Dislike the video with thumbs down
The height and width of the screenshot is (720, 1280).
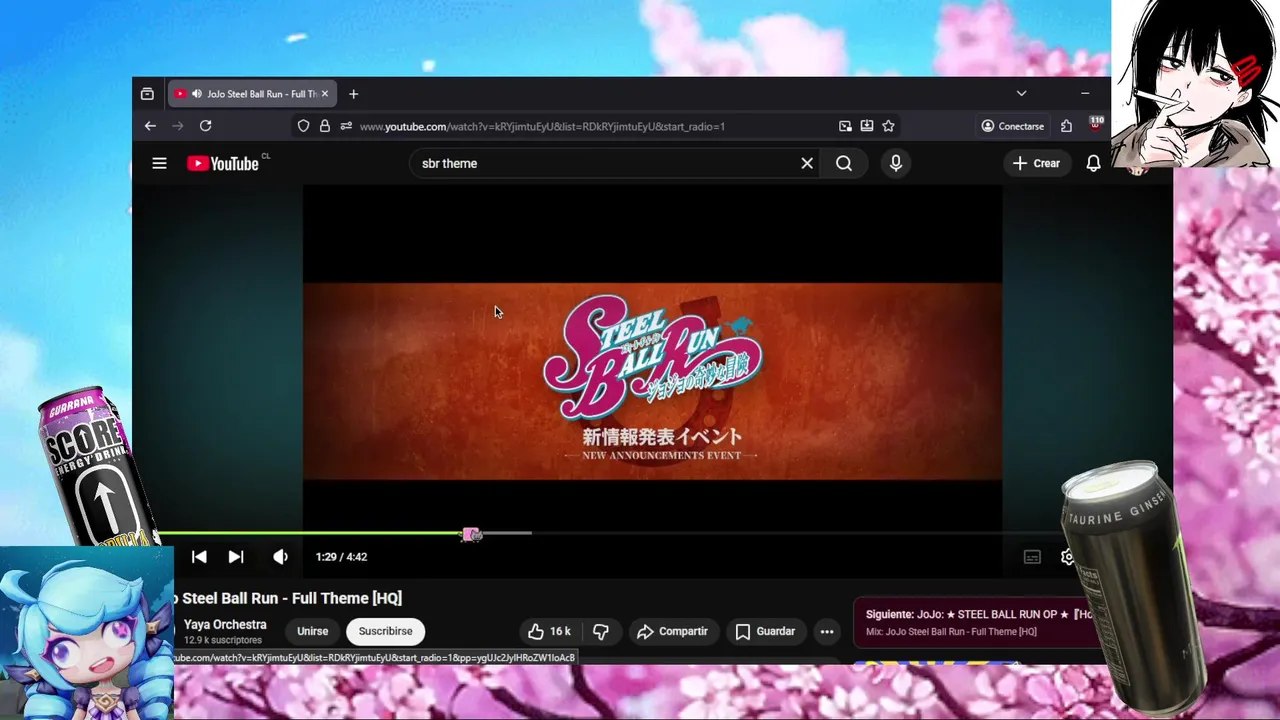click(601, 631)
